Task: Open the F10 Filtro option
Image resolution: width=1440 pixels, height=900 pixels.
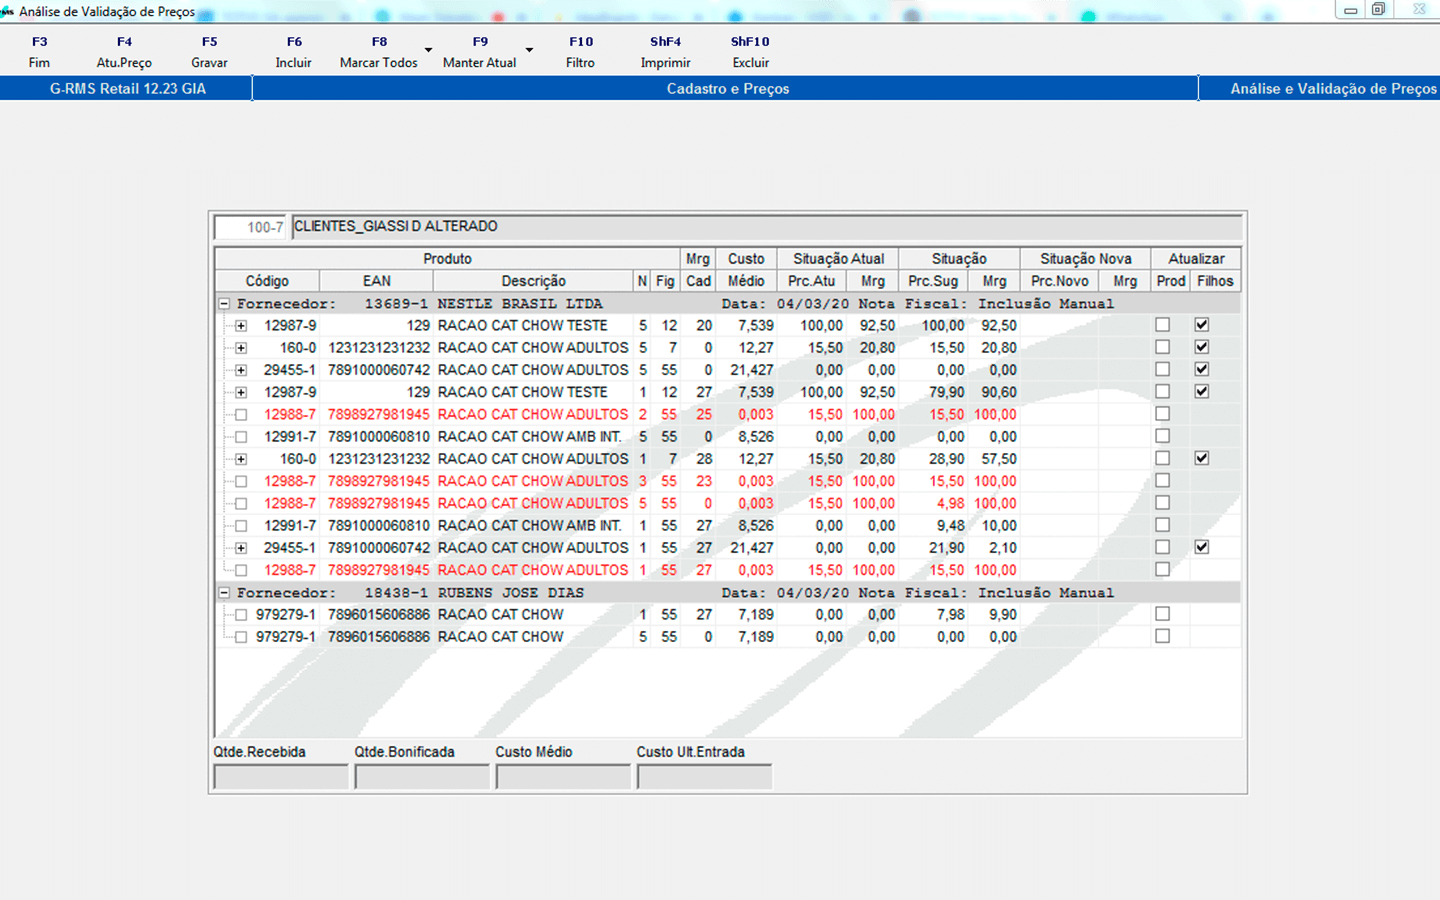Action: tap(580, 52)
